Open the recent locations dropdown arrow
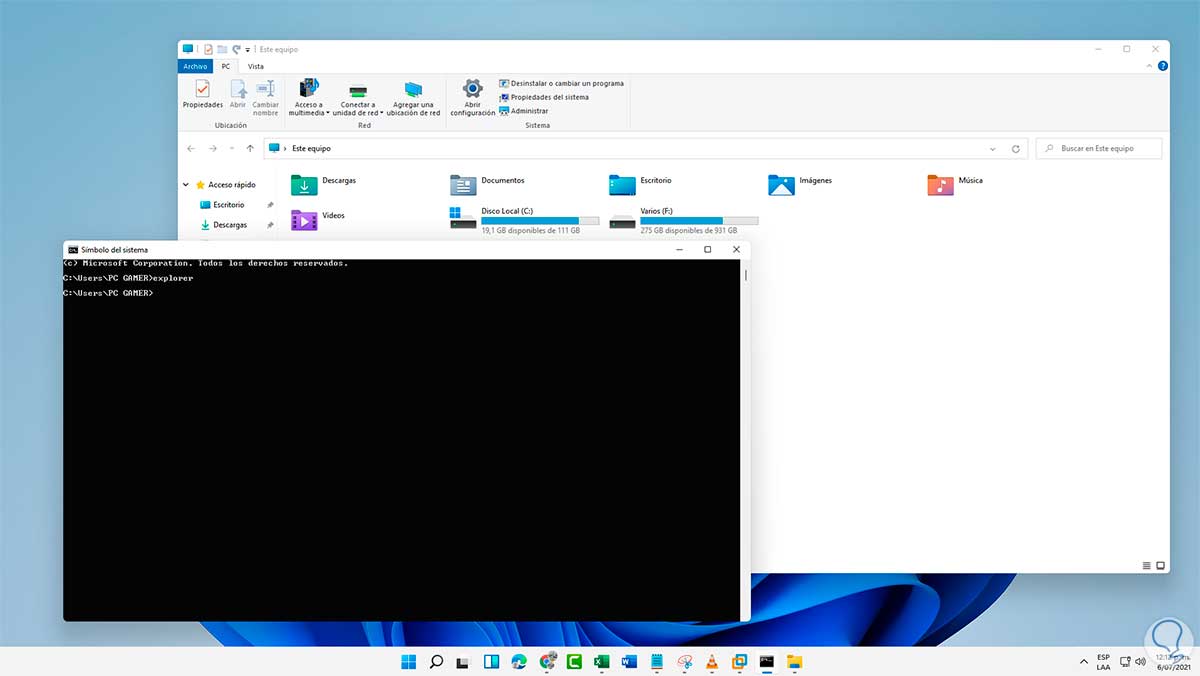 point(232,148)
